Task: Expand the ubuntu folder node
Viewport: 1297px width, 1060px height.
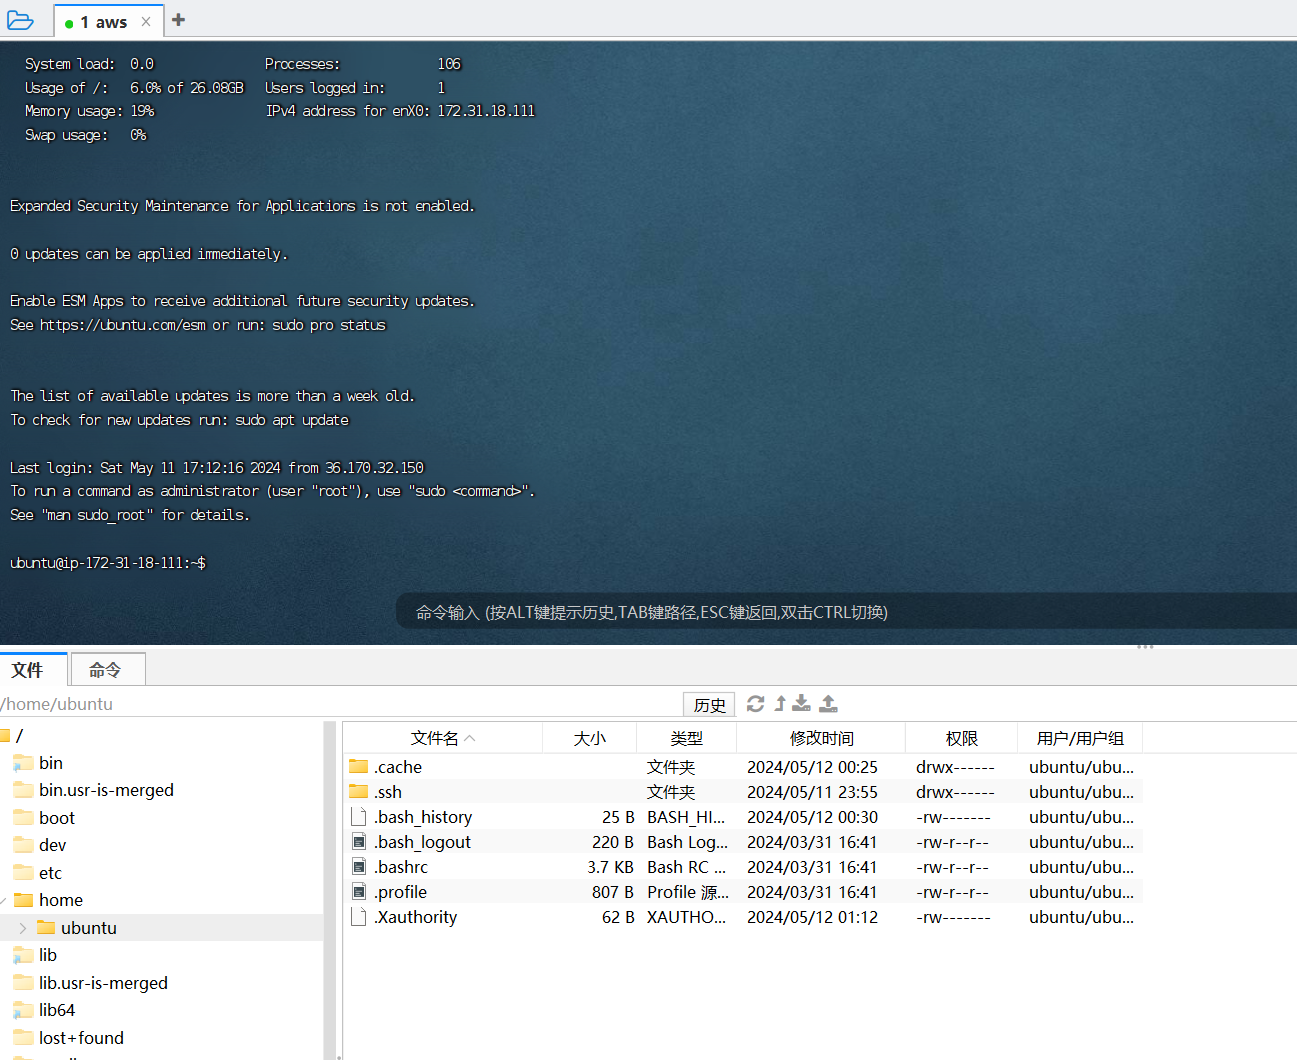Action: pyautogui.click(x=23, y=928)
